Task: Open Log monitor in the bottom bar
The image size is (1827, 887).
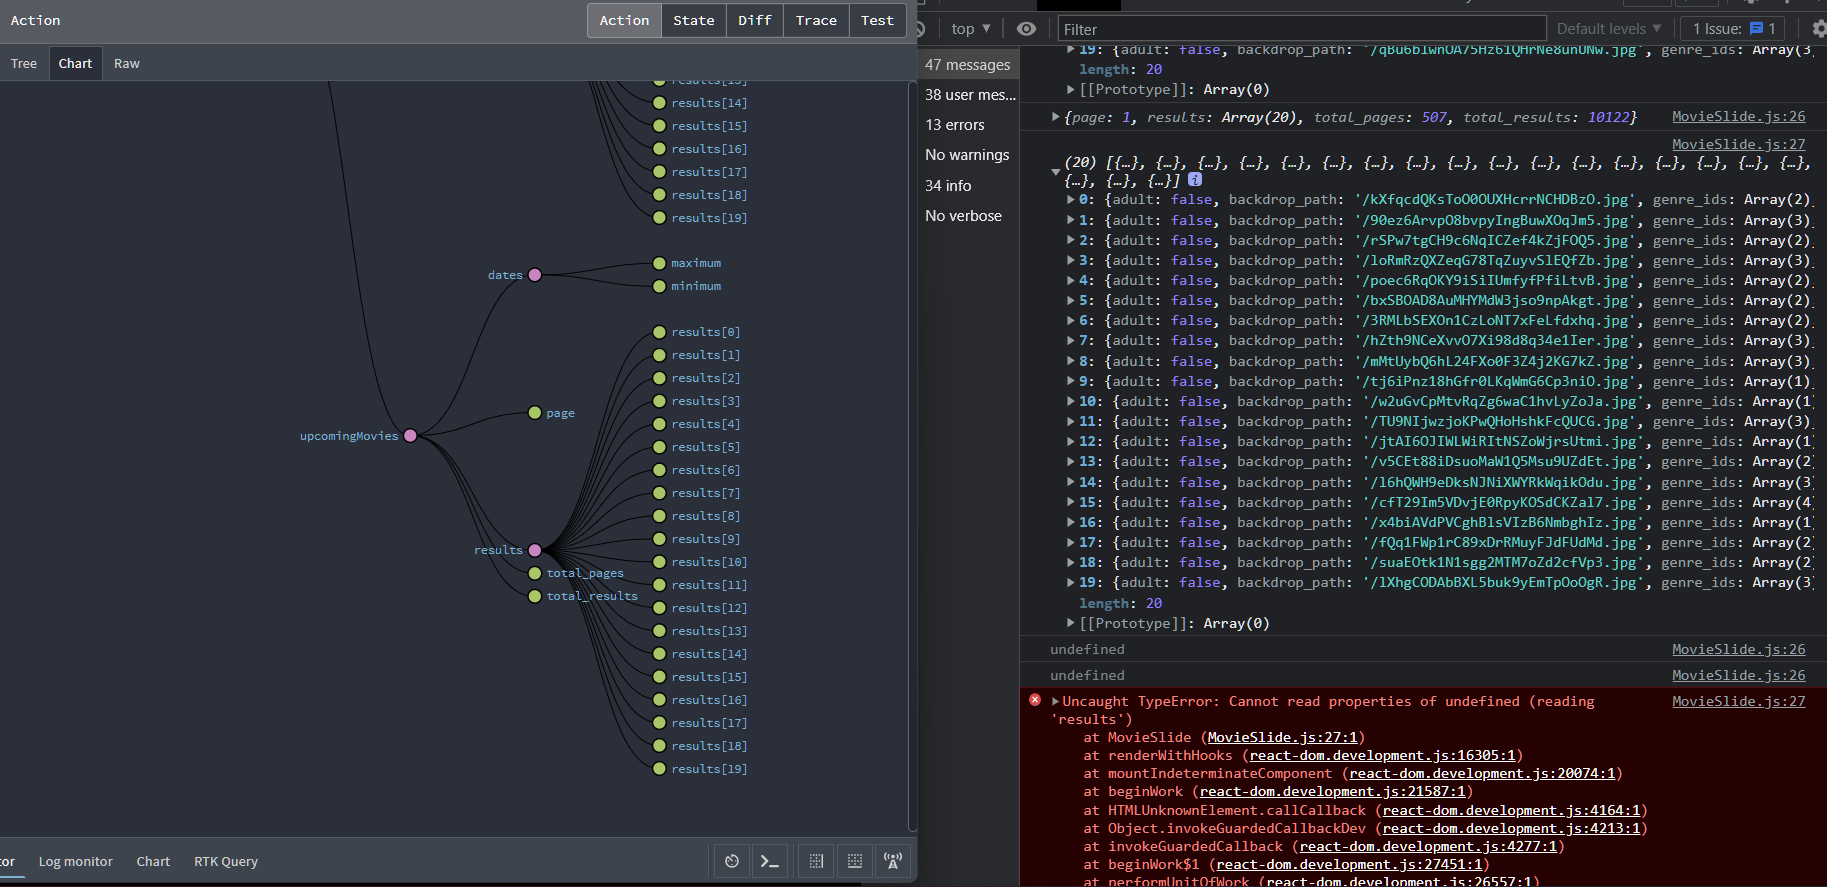Action: (76, 861)
